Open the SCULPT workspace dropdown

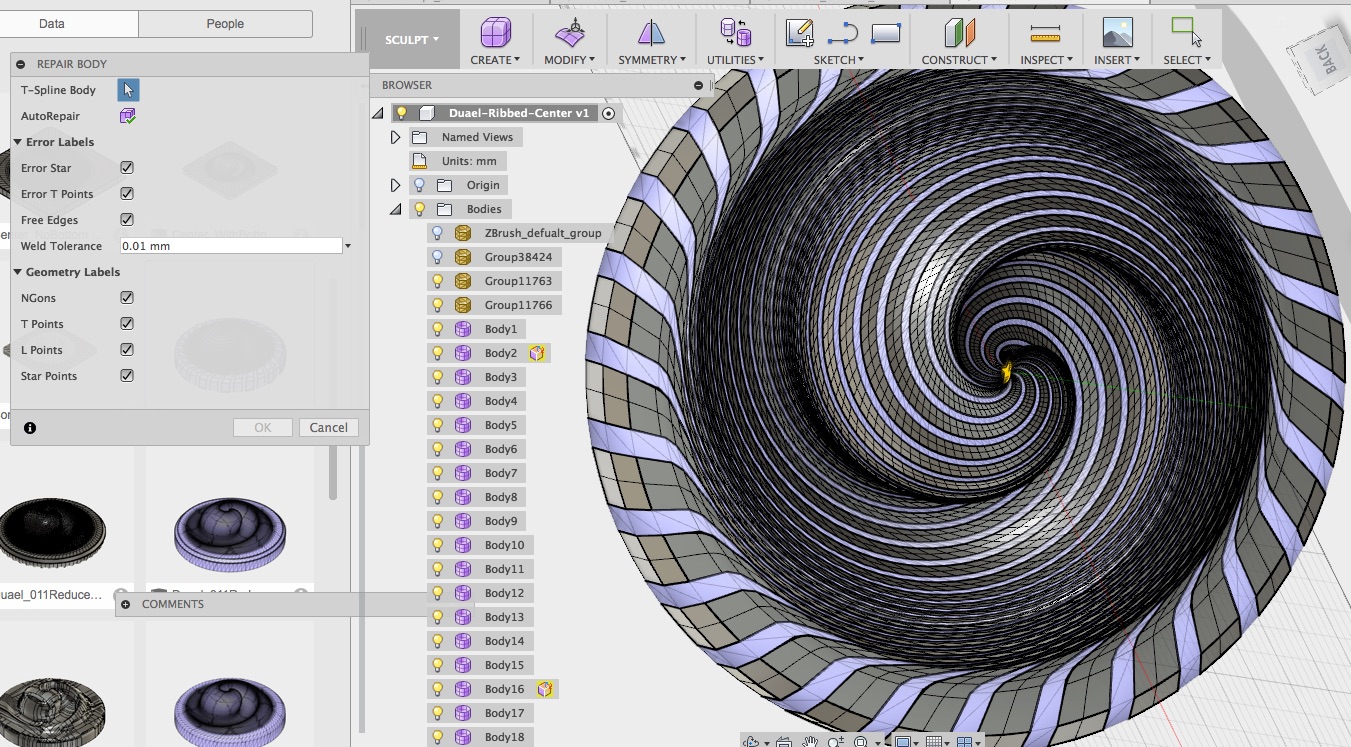[x=412, y=40]
